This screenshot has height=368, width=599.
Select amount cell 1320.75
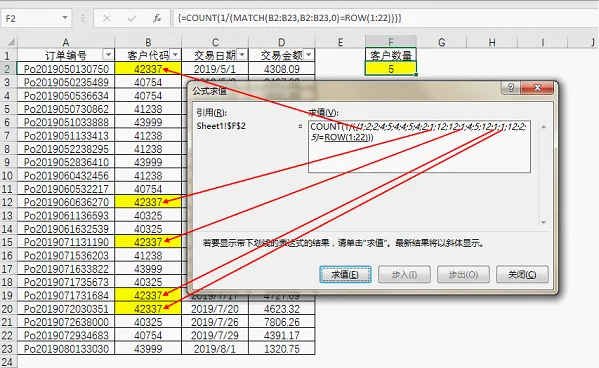(282, 349)
